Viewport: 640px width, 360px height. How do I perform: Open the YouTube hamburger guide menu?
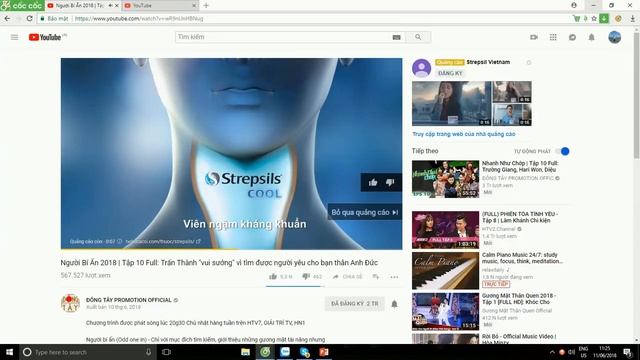(x=14, y=37)
